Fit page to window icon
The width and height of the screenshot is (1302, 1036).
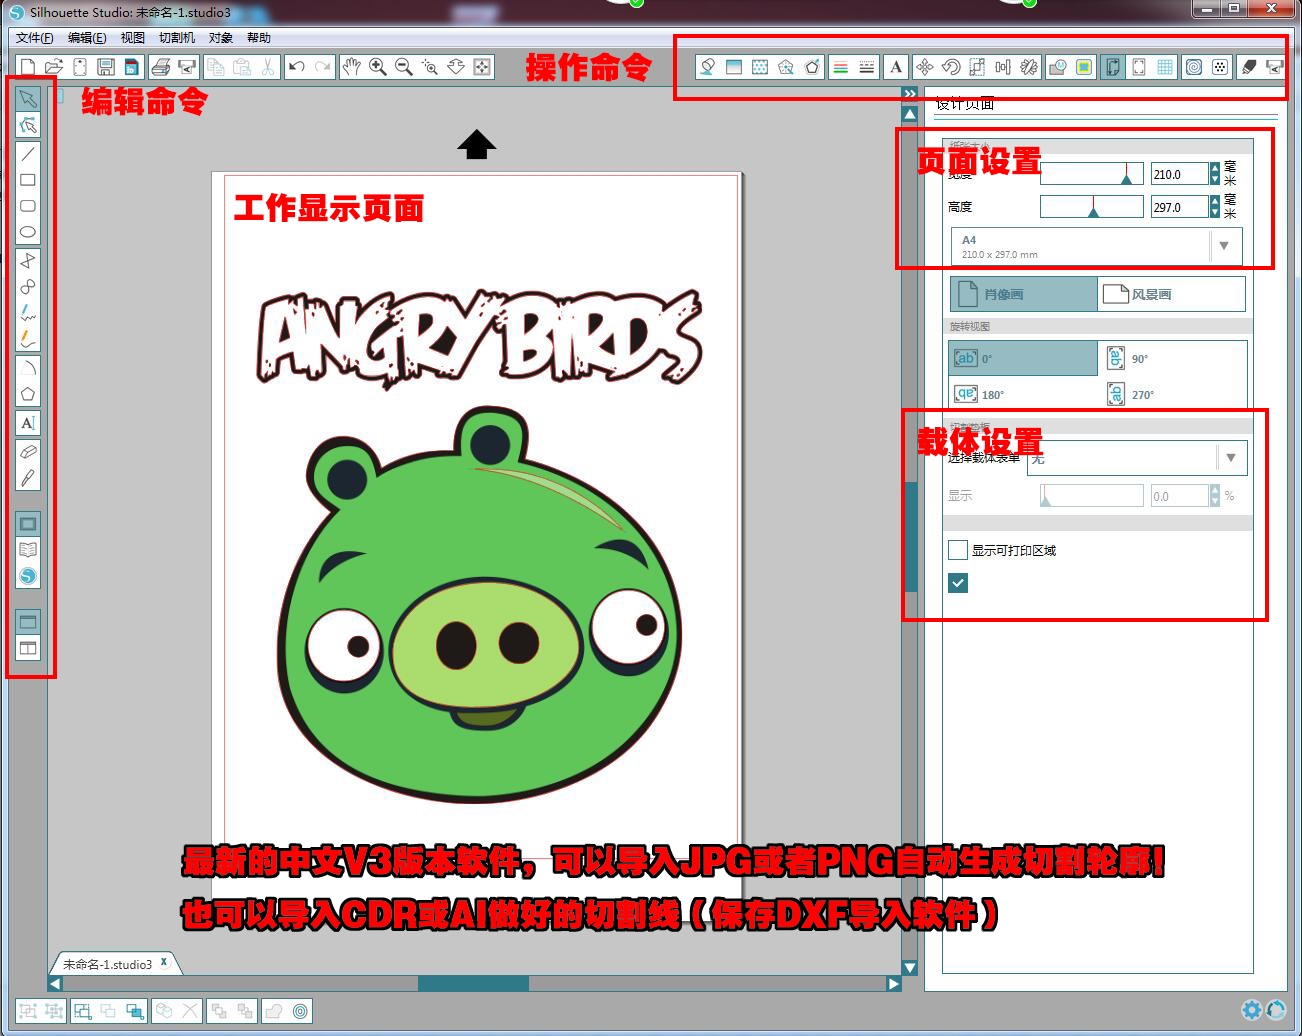tap(482, 67)
